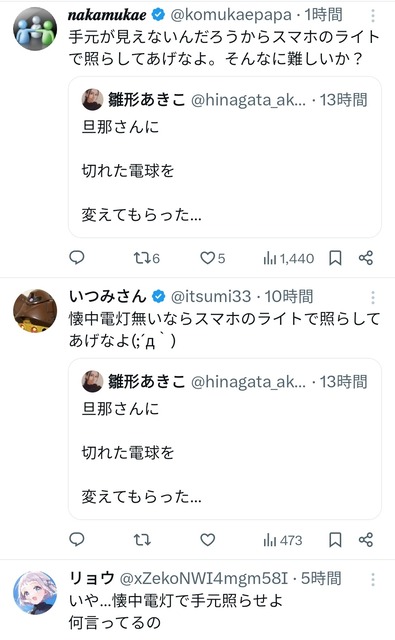Open more options menu on nakamukae's tweet

[x=373, y=16]
